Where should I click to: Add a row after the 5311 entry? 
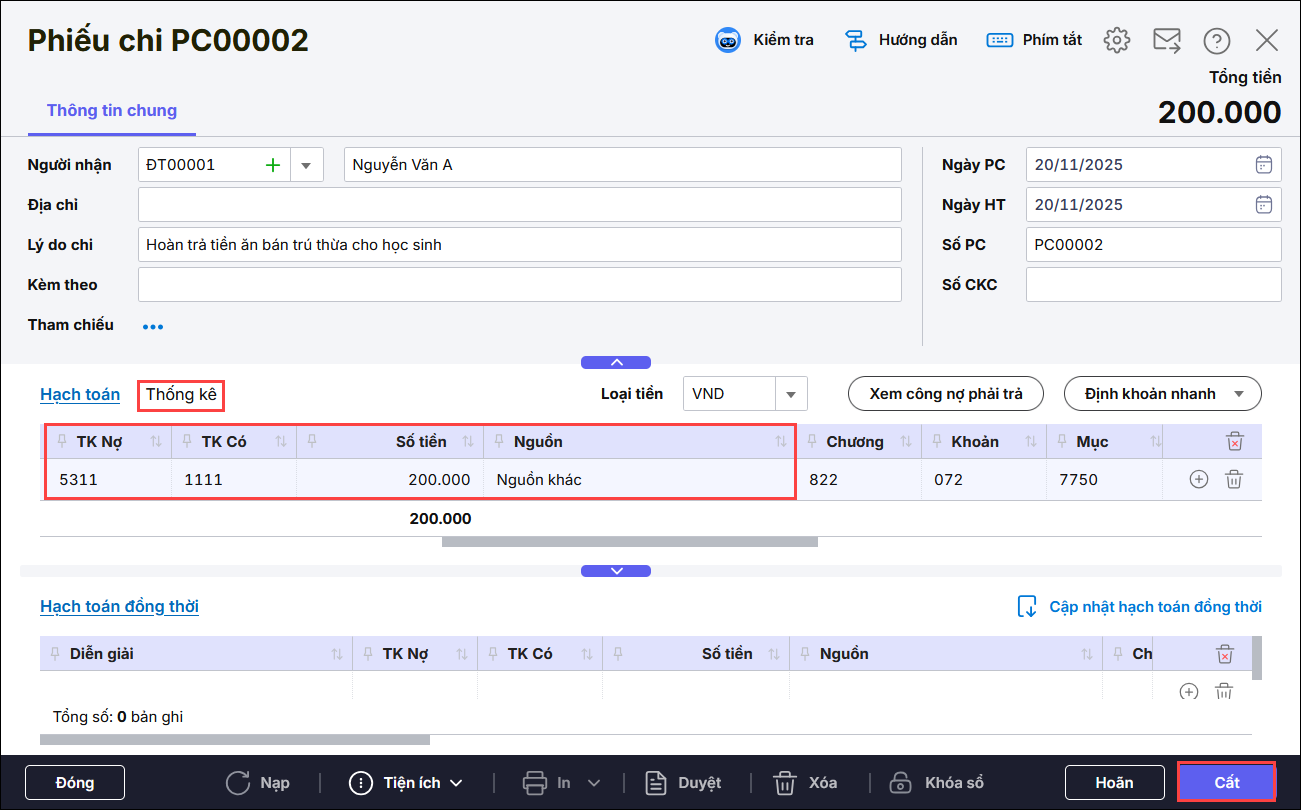[1198, 479]
